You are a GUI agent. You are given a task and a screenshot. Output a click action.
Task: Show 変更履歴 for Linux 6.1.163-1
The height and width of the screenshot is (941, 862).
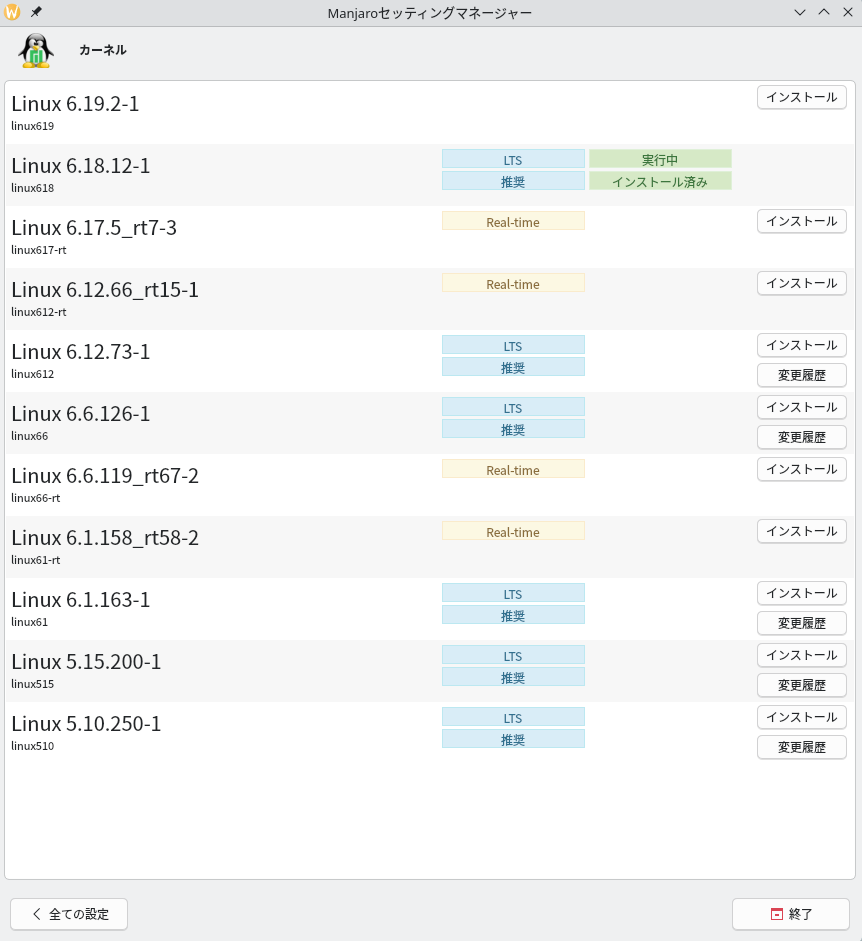801,623
